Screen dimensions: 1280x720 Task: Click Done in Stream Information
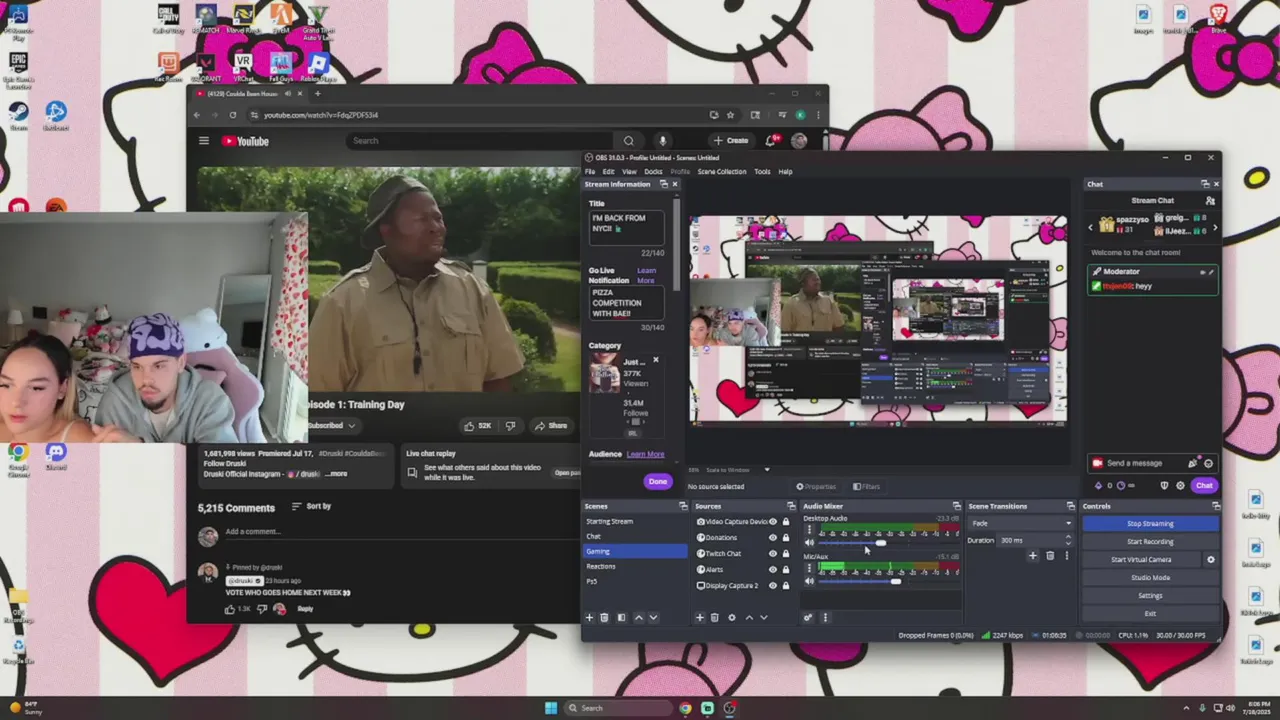coord(657,482)
